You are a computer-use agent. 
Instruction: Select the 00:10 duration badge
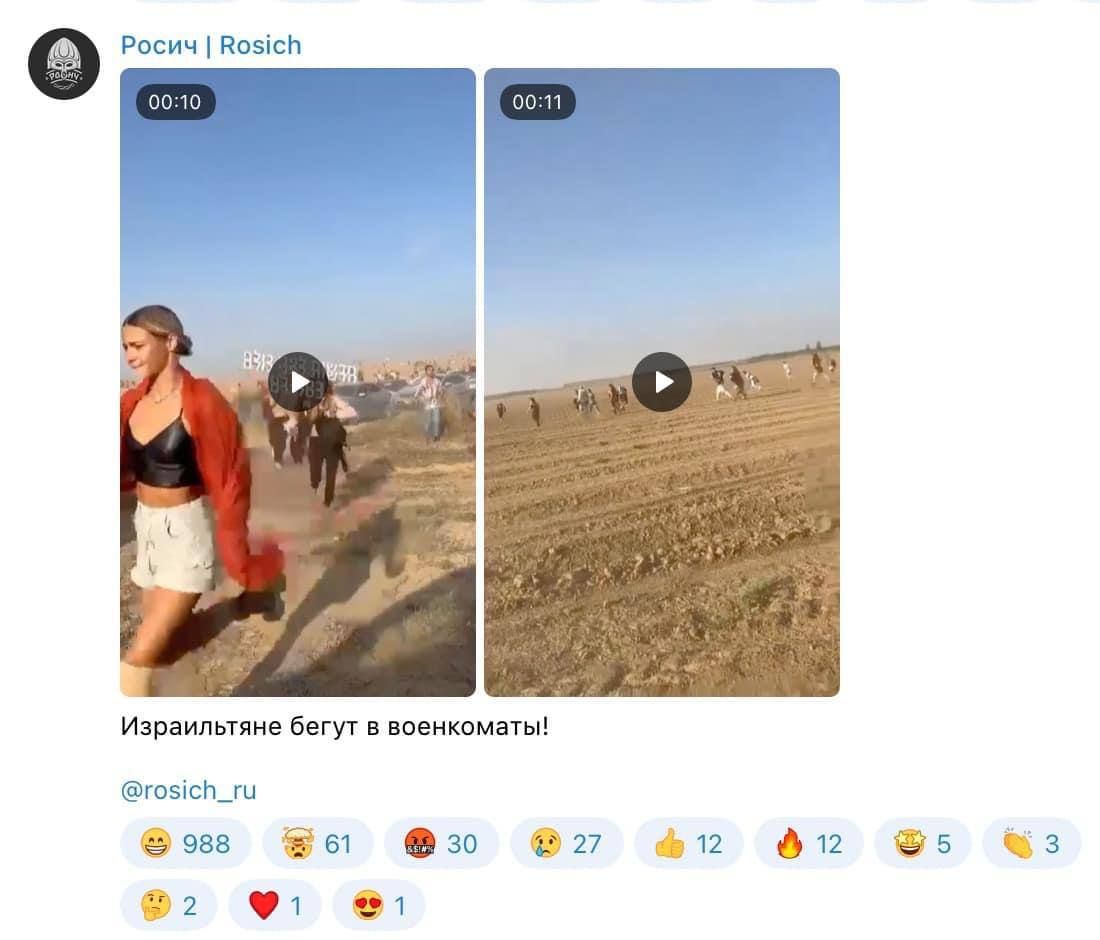pyautogui.click(x=175, y=102)
